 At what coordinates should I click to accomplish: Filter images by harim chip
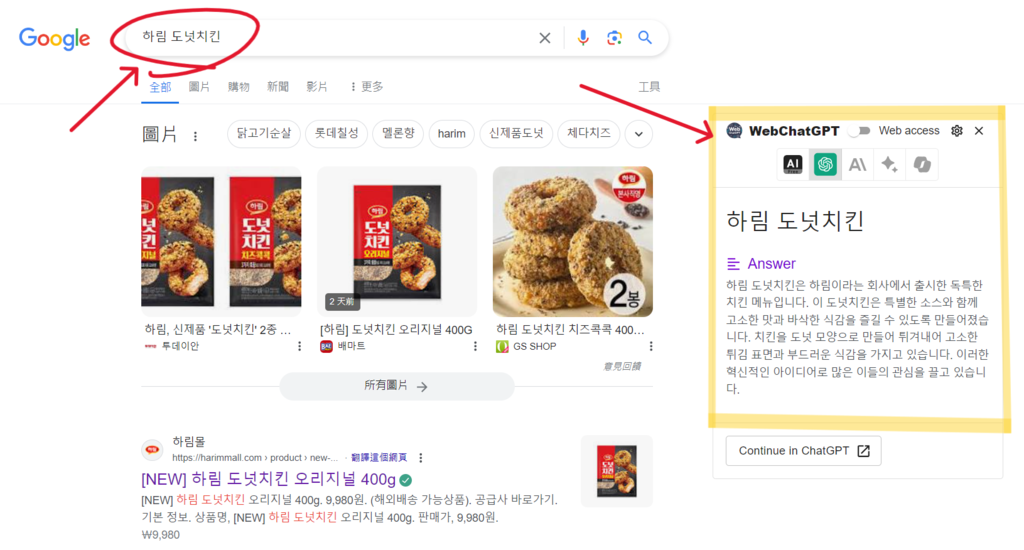point(451,134)
